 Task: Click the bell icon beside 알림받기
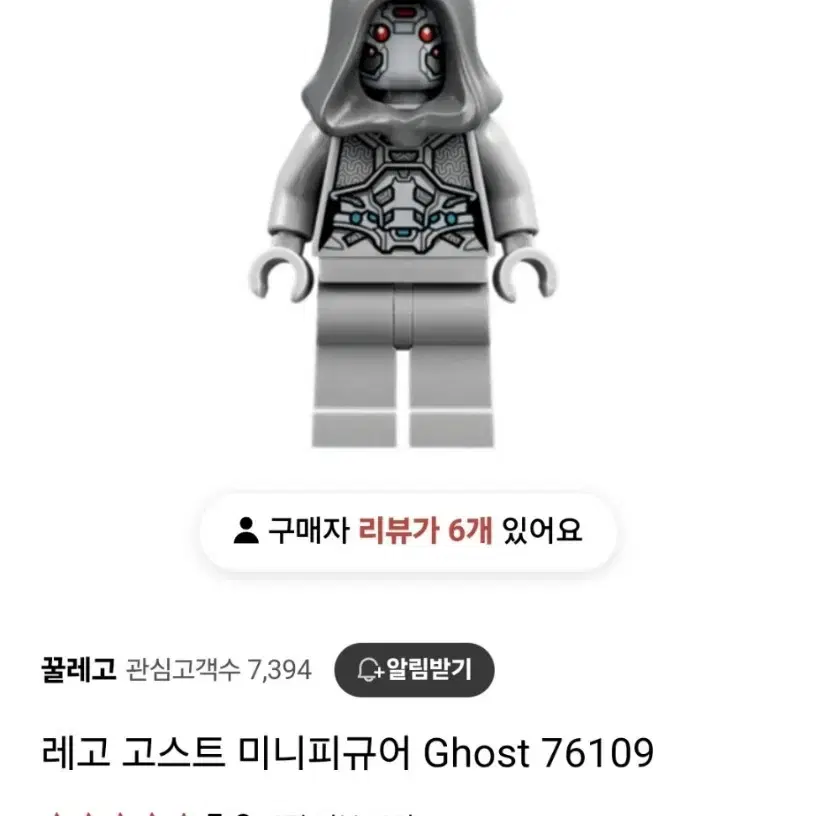click(370, 669)
